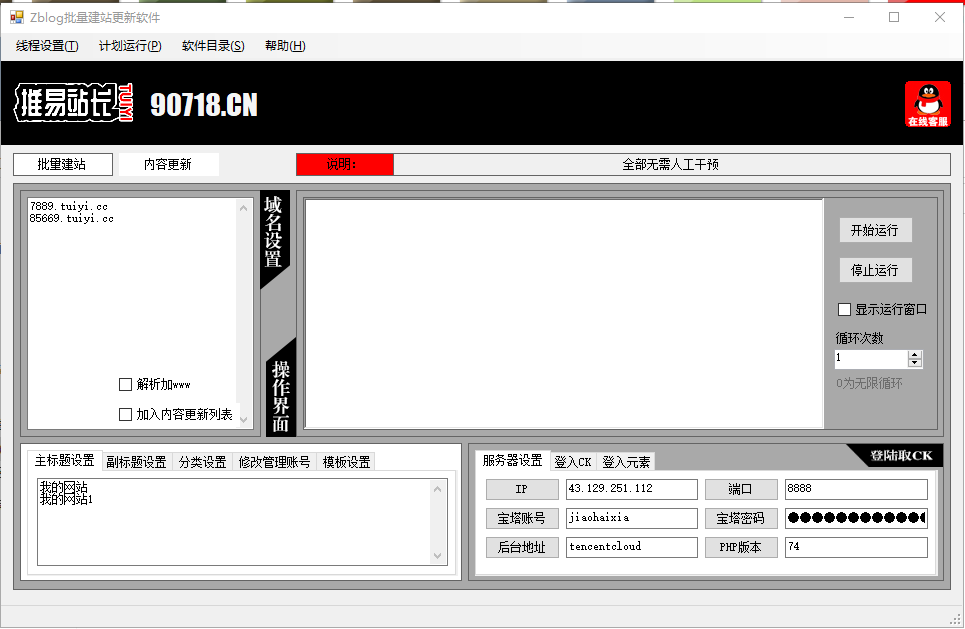Click the 端口 label button

[741, 489]
